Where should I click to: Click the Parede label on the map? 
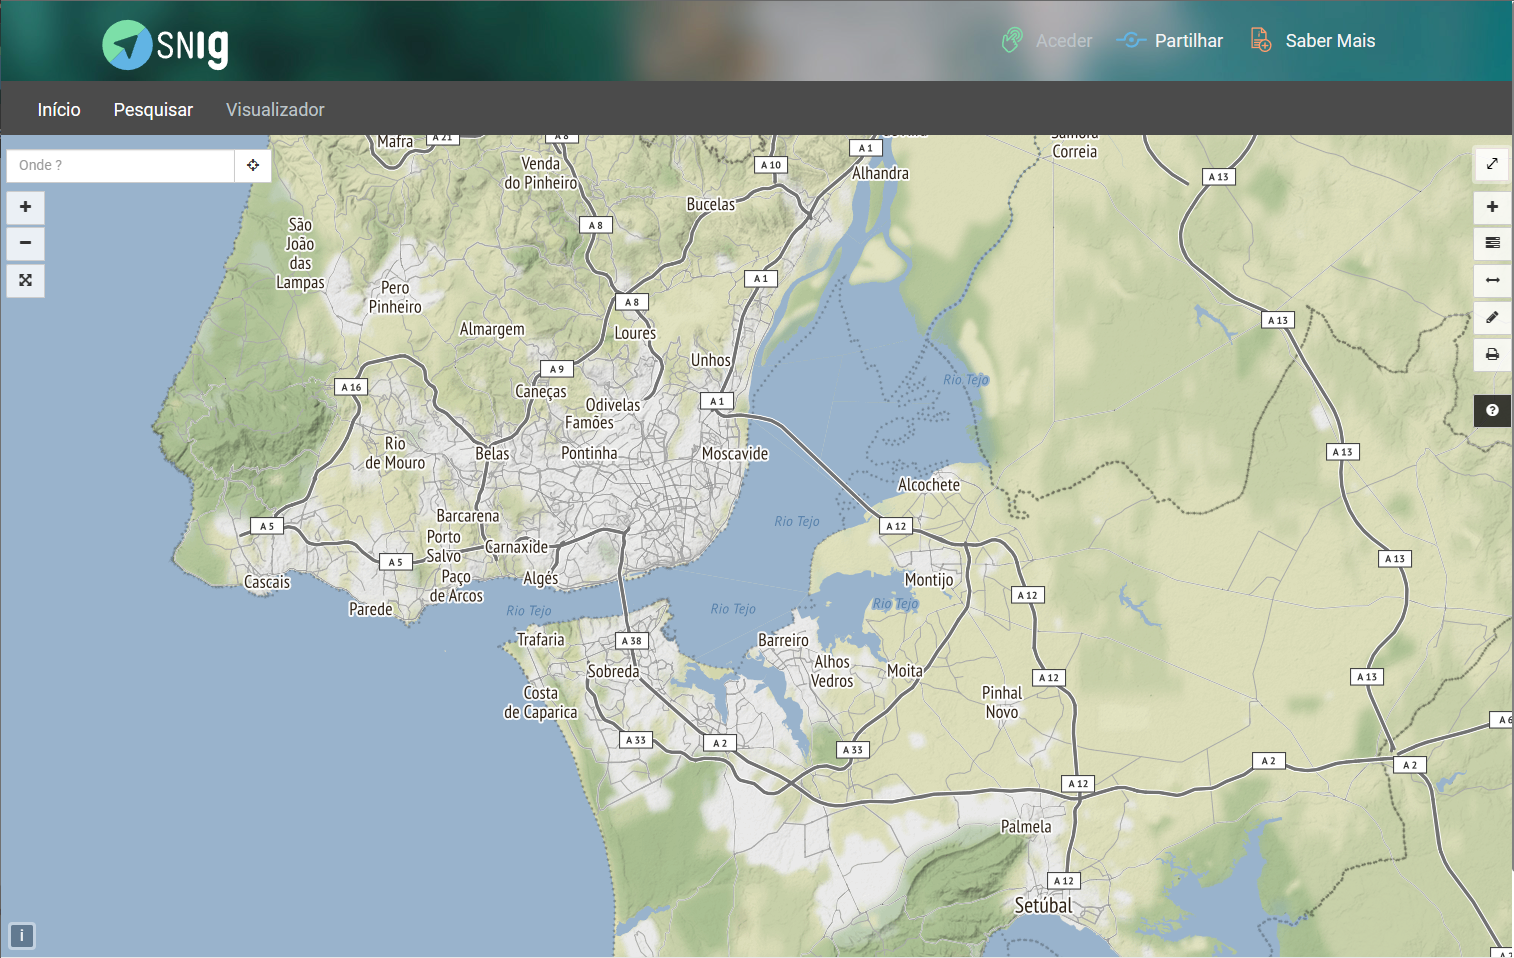point(371,610)
